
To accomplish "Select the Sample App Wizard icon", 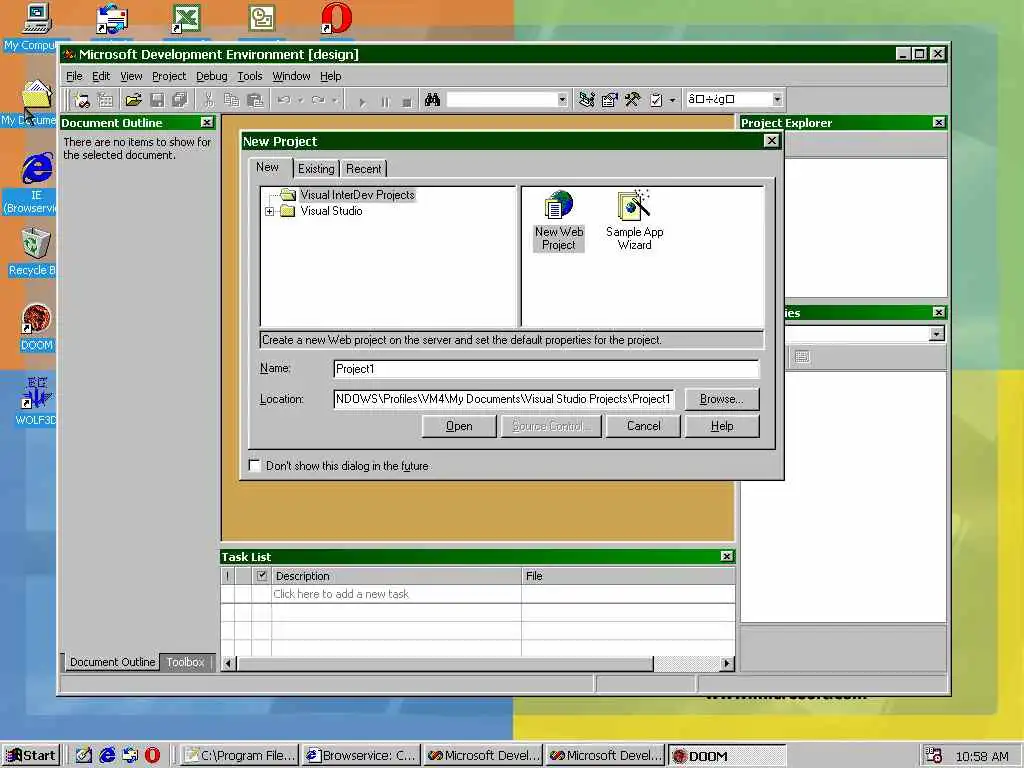I will click(634, 221).
